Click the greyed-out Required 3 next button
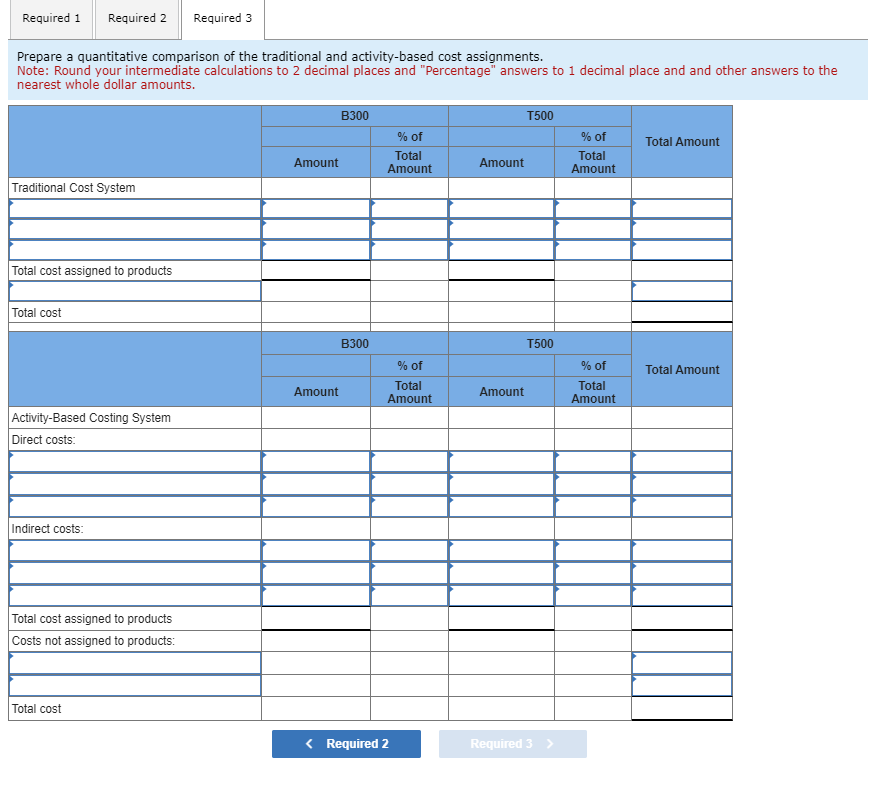Viewport: 884px width, 788px height. tap(512, 743)
